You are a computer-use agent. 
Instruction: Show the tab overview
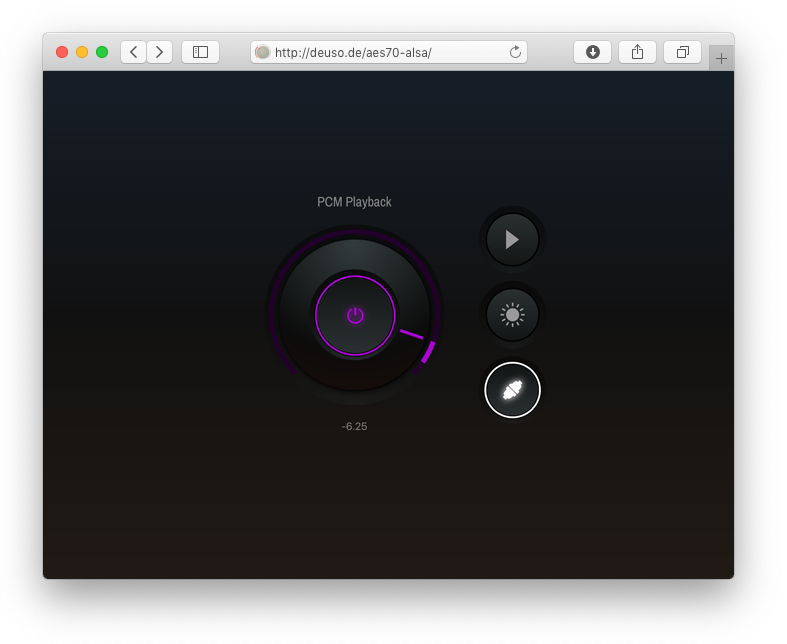tap(682, 52)
